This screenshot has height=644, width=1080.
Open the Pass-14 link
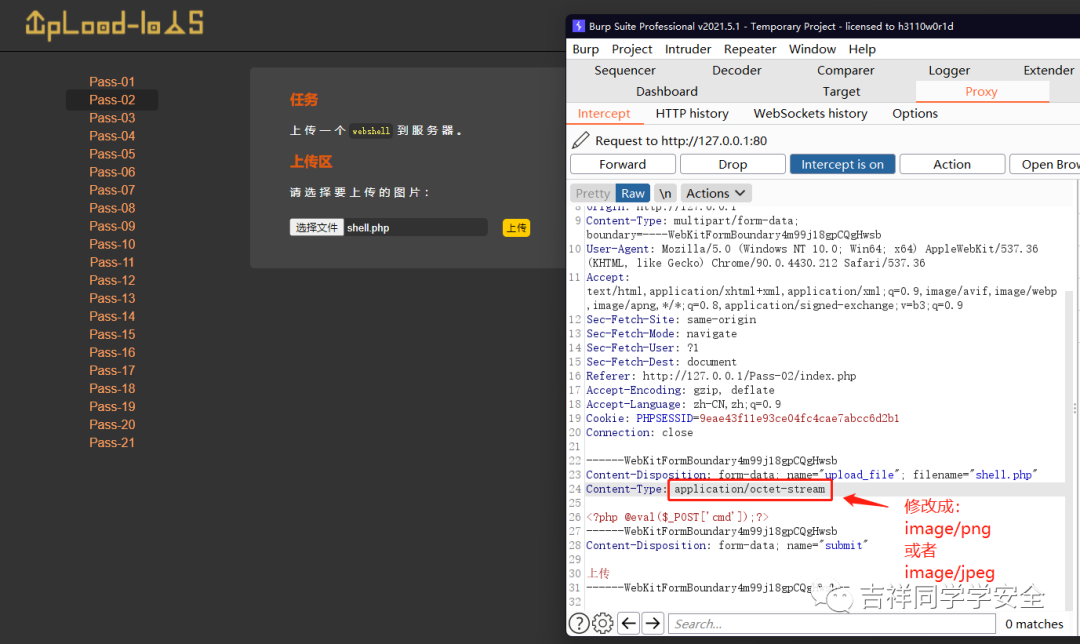click(112, 316)
